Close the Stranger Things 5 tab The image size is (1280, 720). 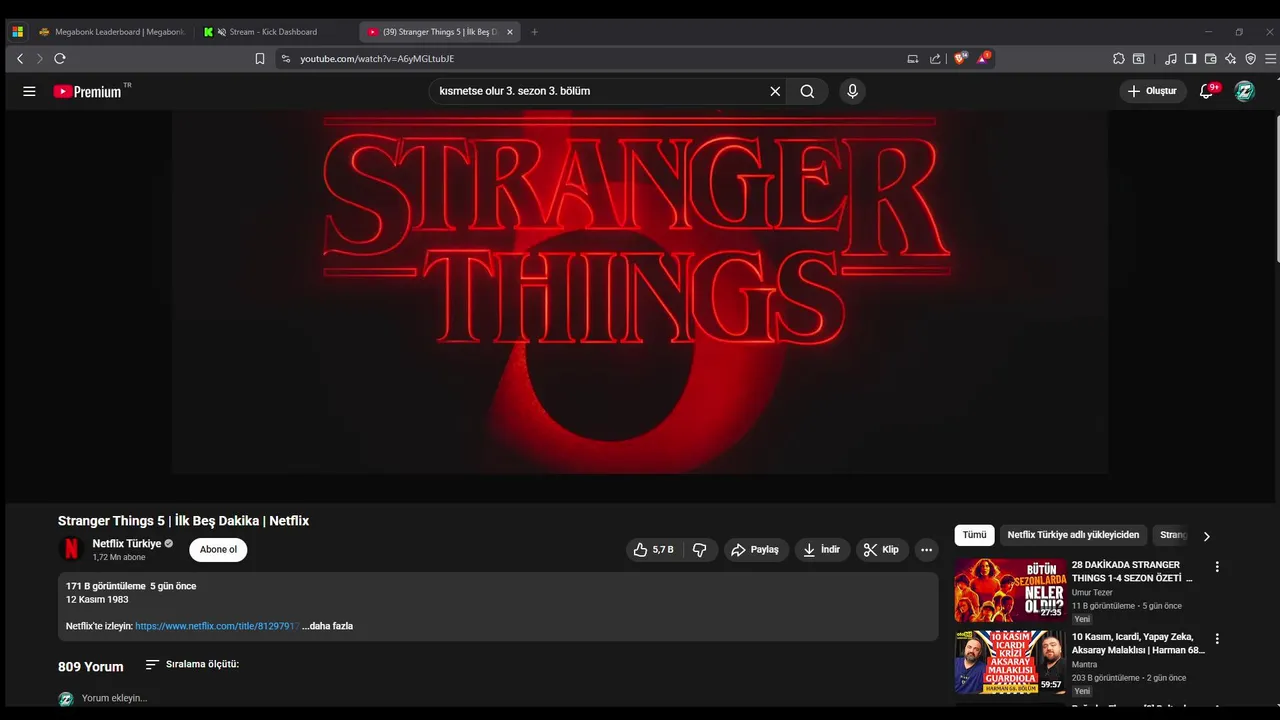click(x=510, y=32)
